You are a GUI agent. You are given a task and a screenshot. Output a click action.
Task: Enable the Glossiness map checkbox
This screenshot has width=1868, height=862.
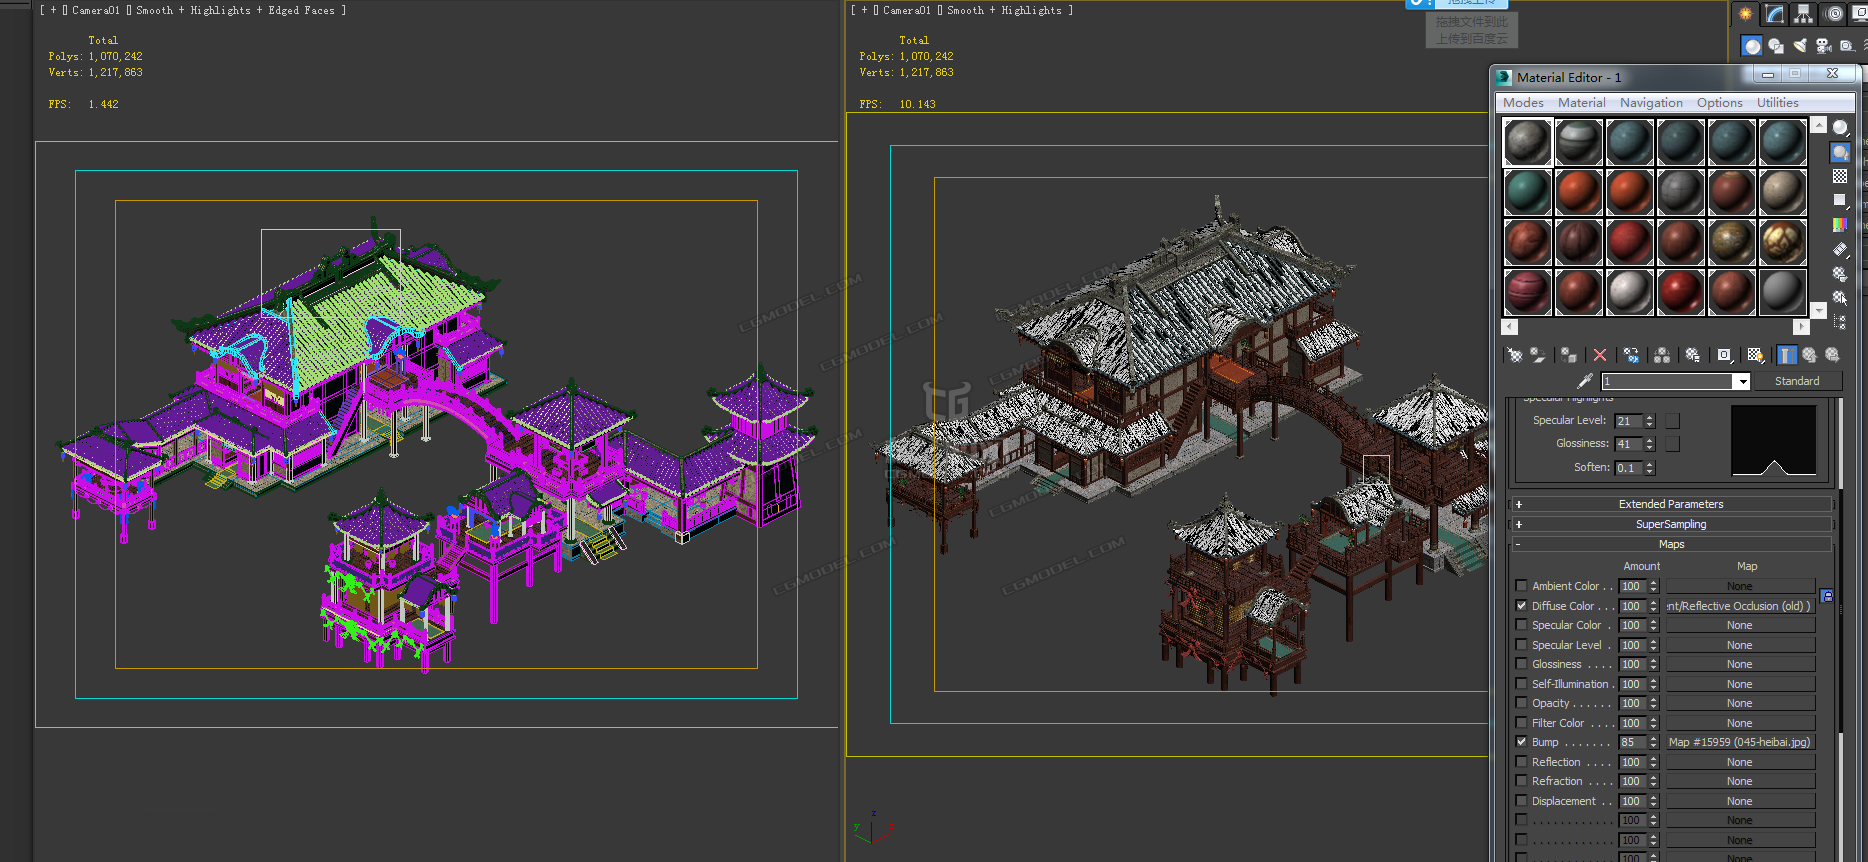point(1521,664)
